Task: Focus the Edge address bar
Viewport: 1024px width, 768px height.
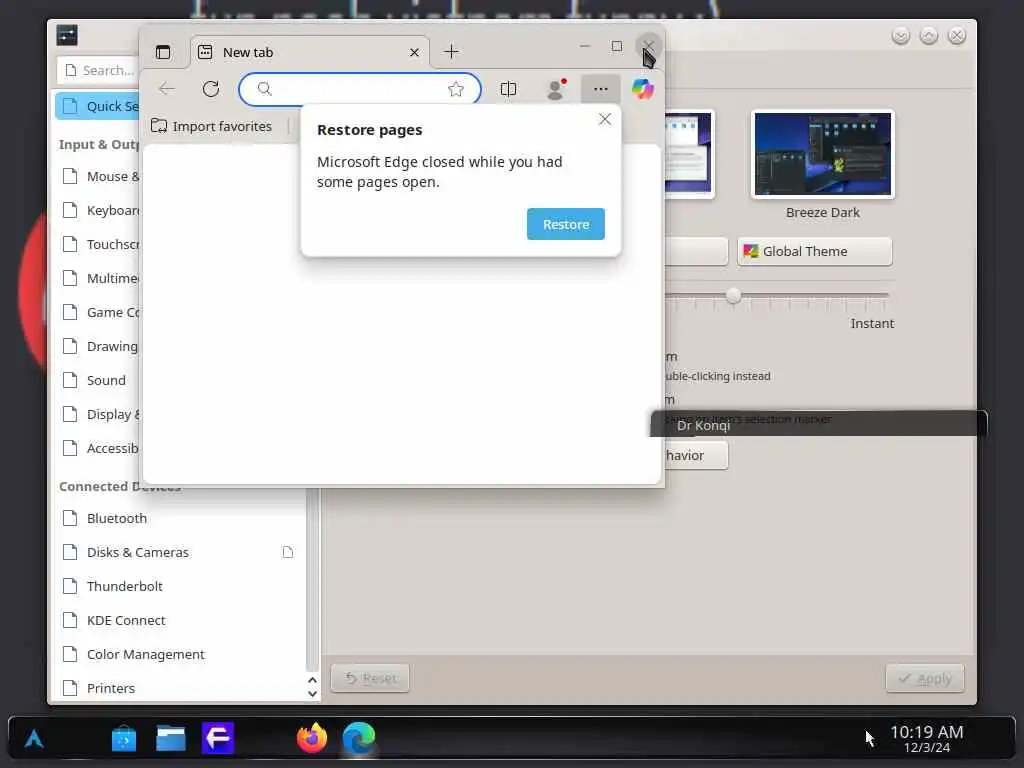Action: (360, 89)
